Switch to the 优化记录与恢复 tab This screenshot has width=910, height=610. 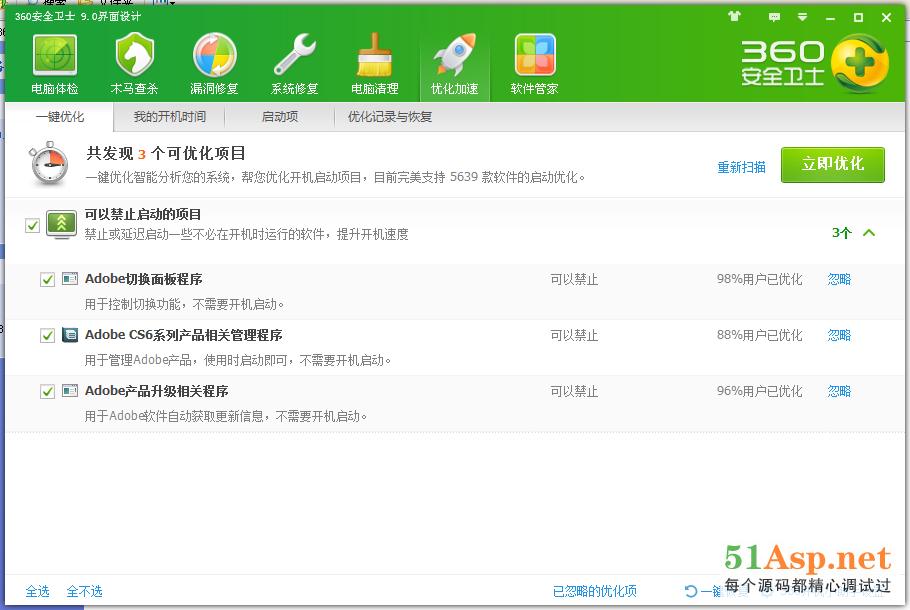390,117
